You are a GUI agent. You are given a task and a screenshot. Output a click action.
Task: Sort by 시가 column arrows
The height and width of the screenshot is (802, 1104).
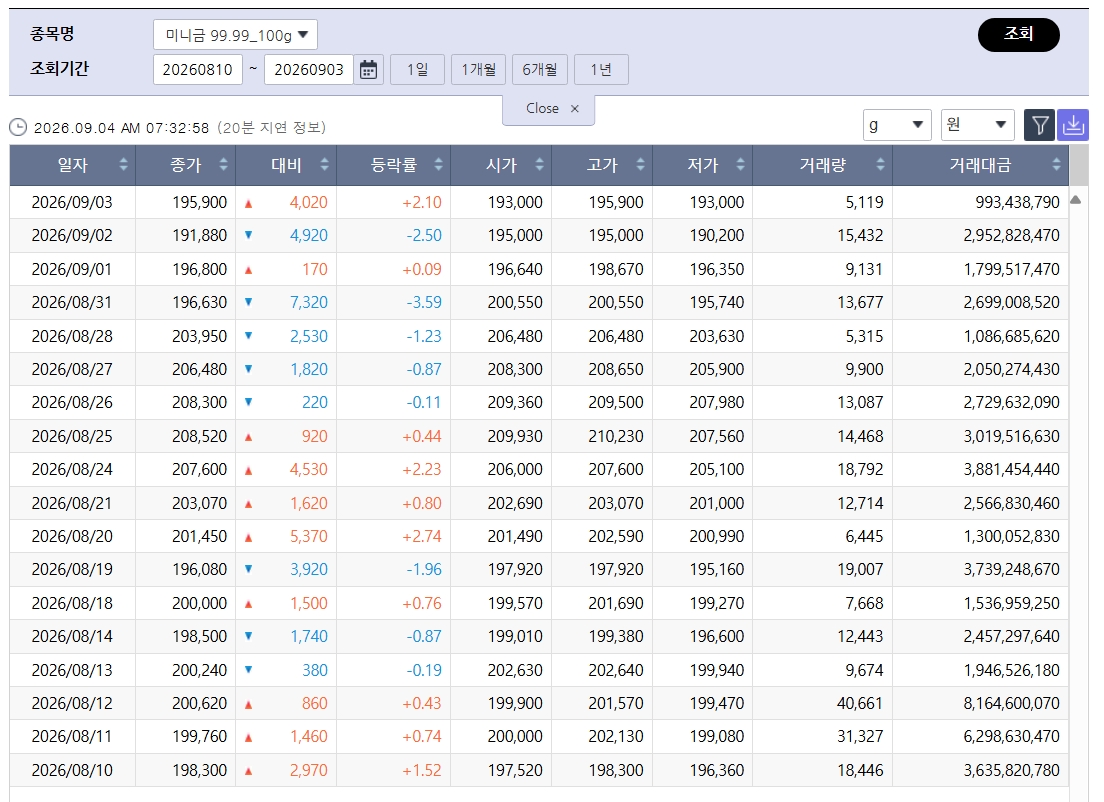point(539,165)
